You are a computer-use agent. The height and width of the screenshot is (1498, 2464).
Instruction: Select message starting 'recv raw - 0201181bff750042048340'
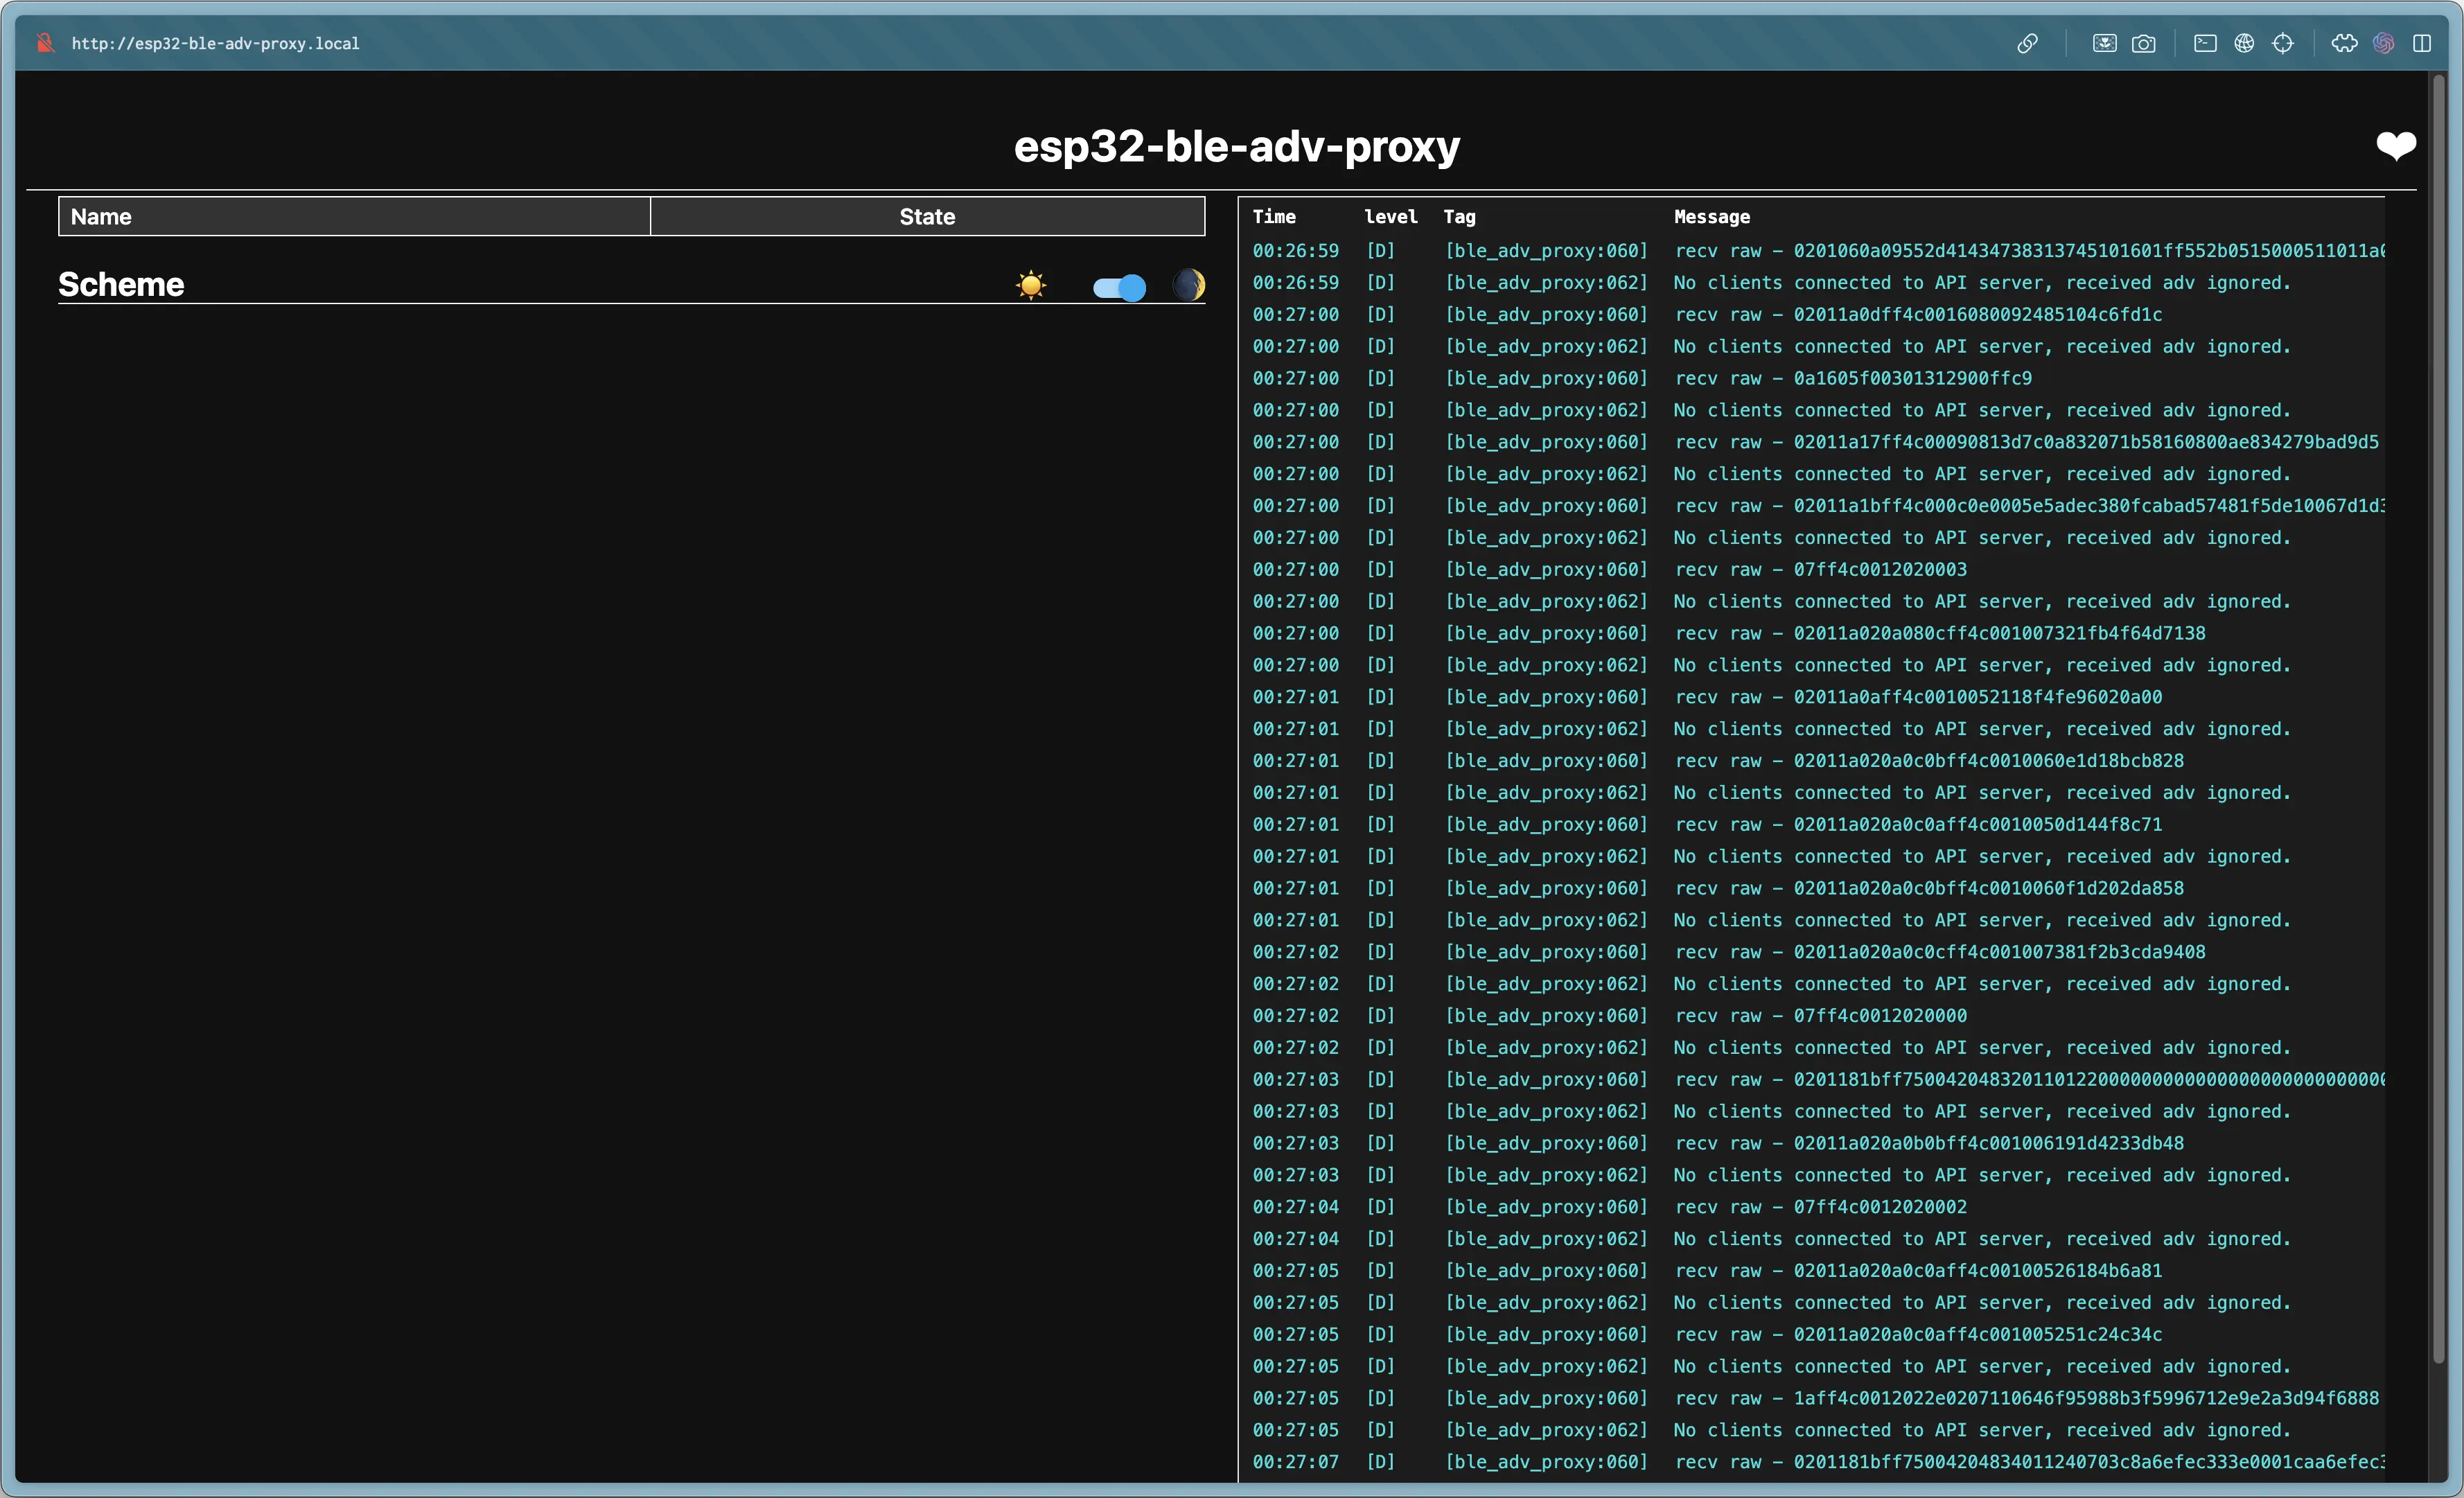click(2029, 1462)
